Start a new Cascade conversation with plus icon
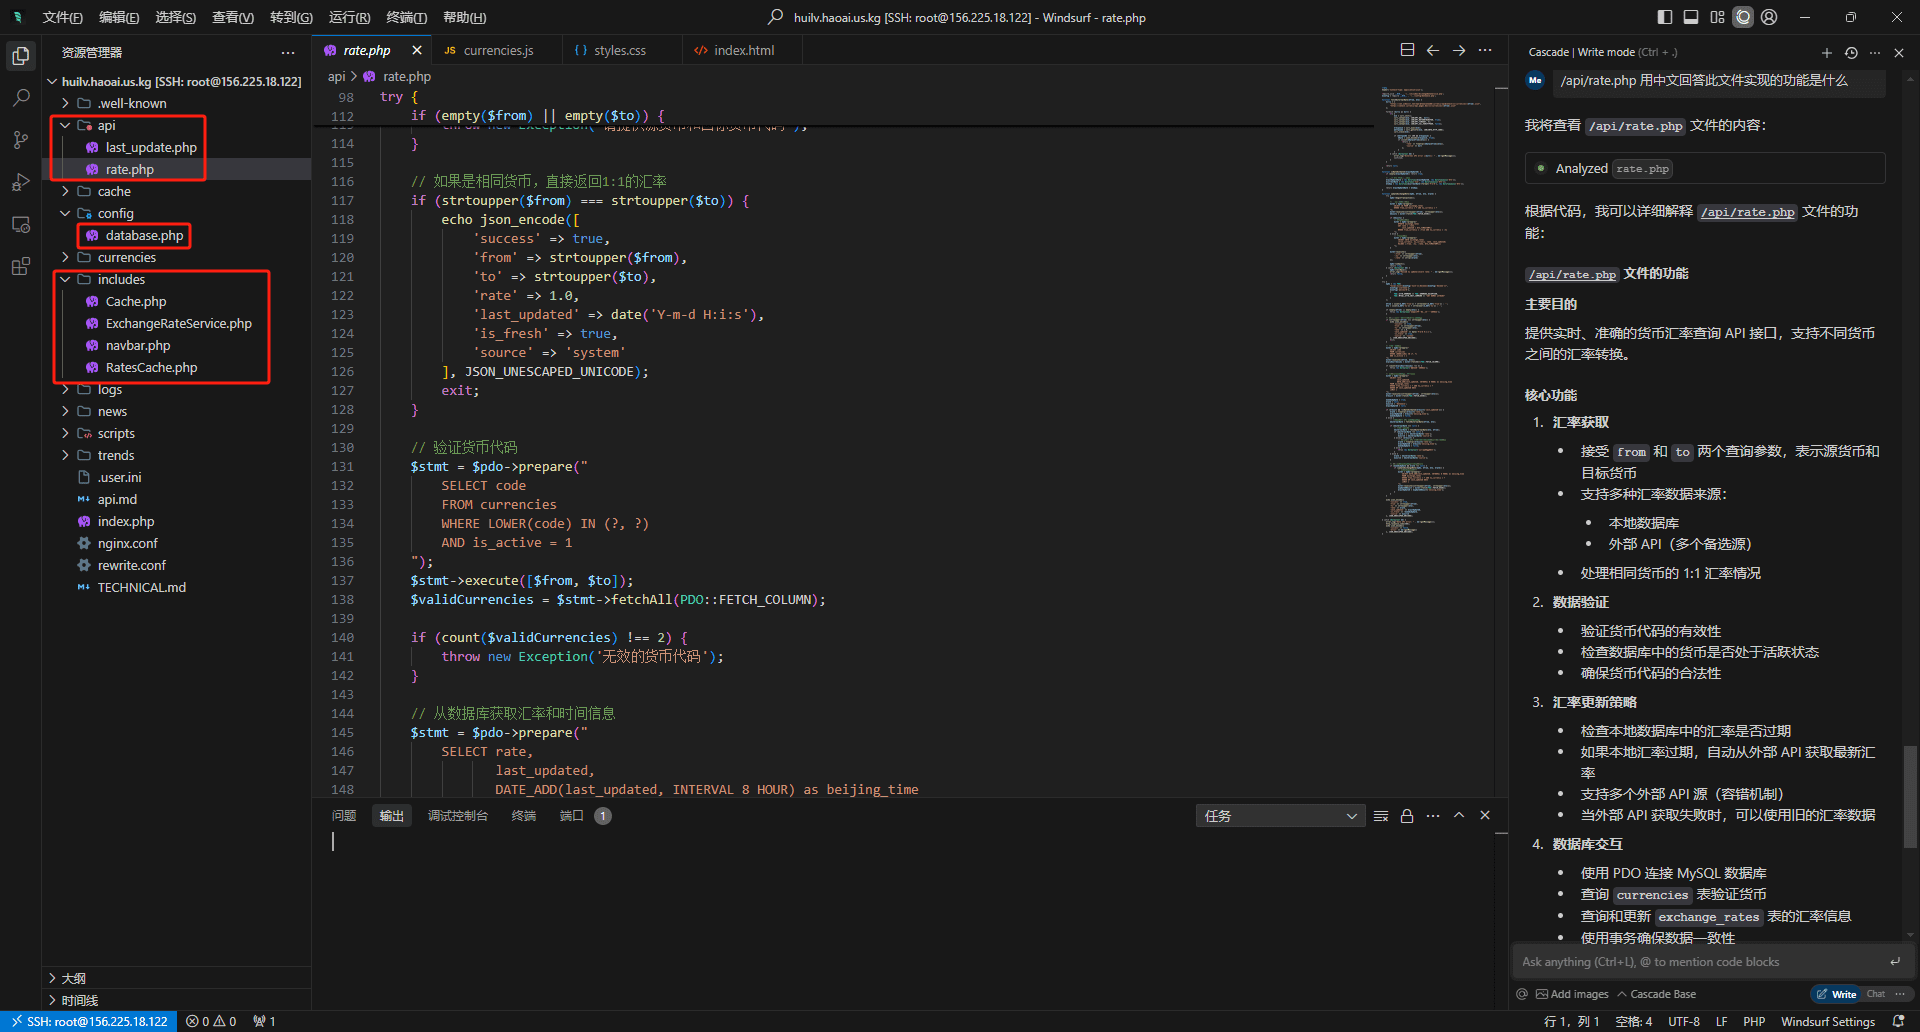 pos(1827,52)
